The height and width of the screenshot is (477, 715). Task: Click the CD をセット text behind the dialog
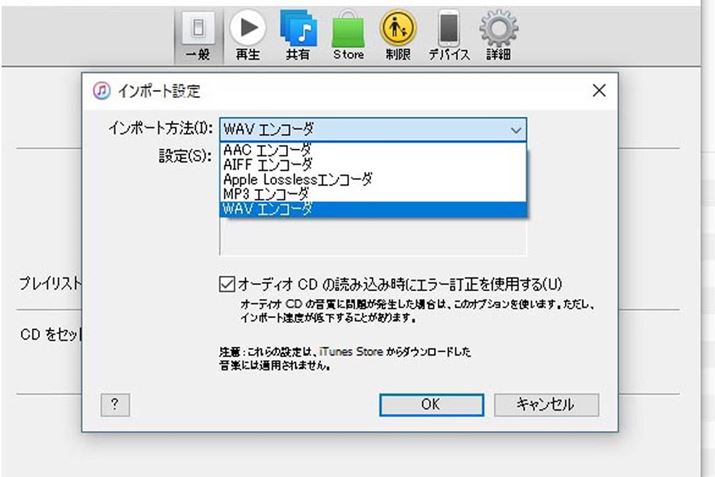51,335
